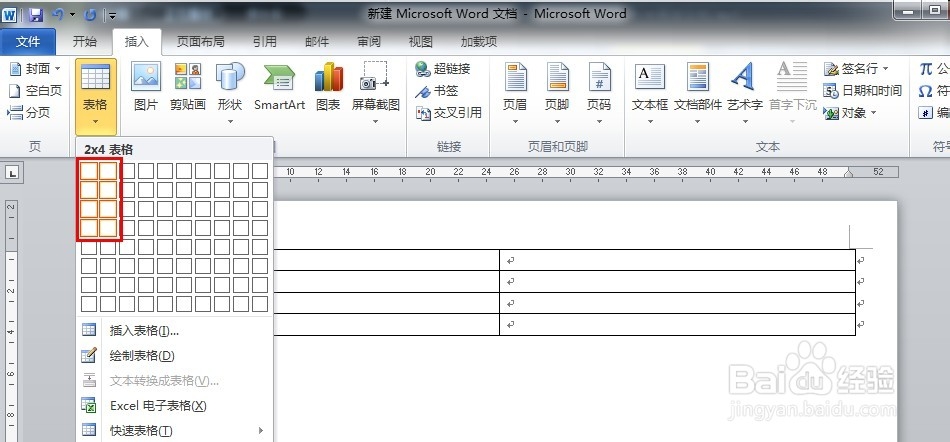Open the 文本框 text box gallery
The width and height of the screenshot is (950, 442).
(x=649, y=94)
